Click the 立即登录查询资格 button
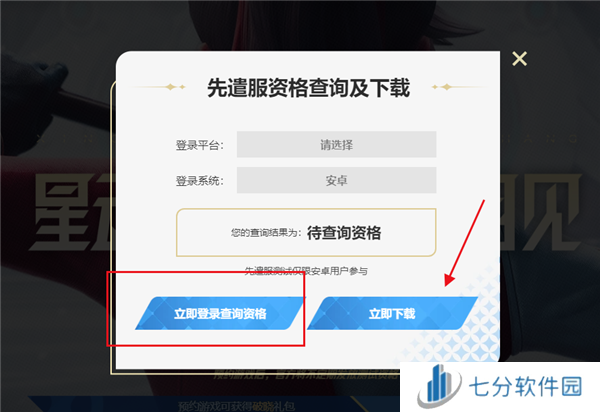 click(220, 313)
